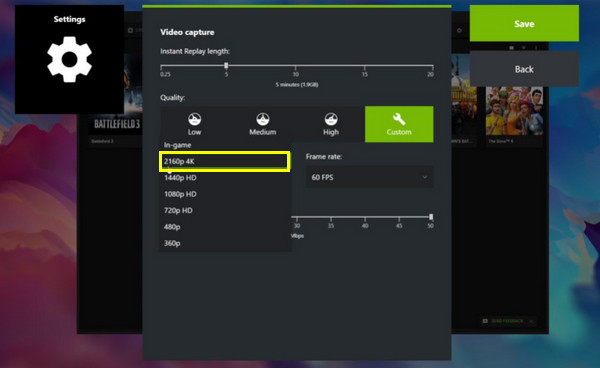Choose 2160p 4K resolution
Image resolution: width=600 pixels, height=368 pixels.
pos(225,161)
